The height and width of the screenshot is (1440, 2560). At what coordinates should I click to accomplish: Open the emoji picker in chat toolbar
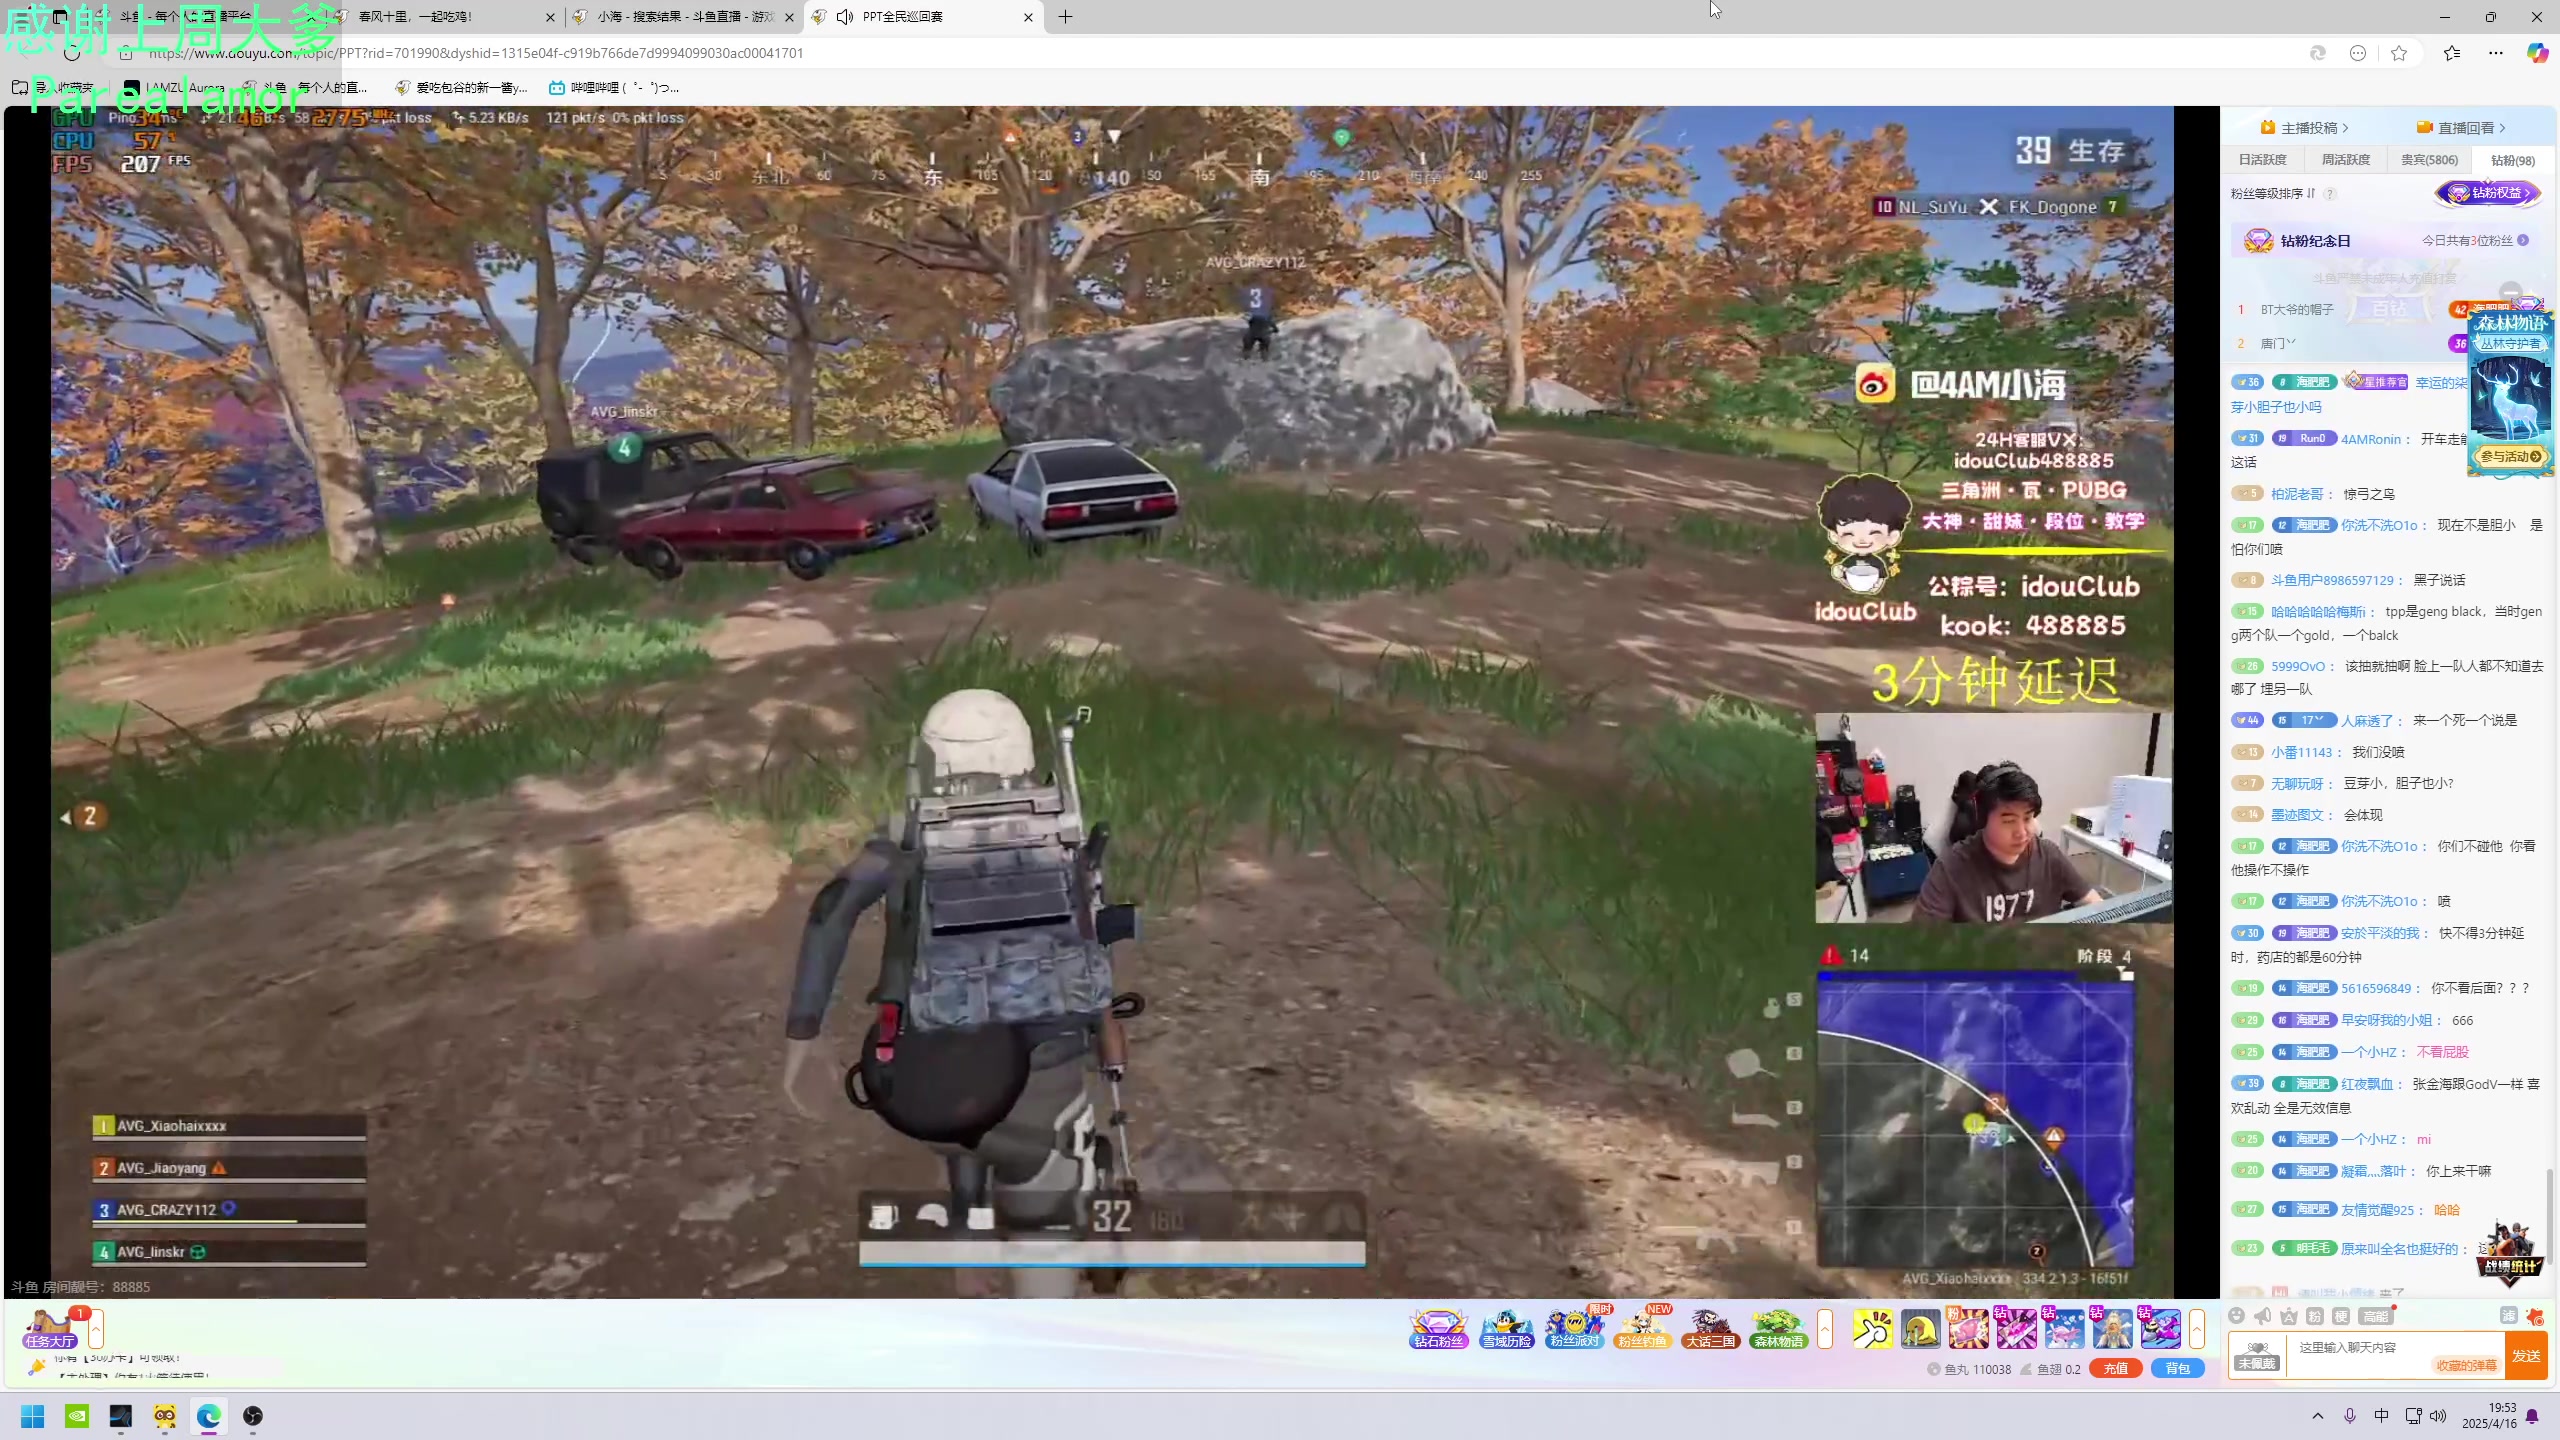point(2237,1316)
